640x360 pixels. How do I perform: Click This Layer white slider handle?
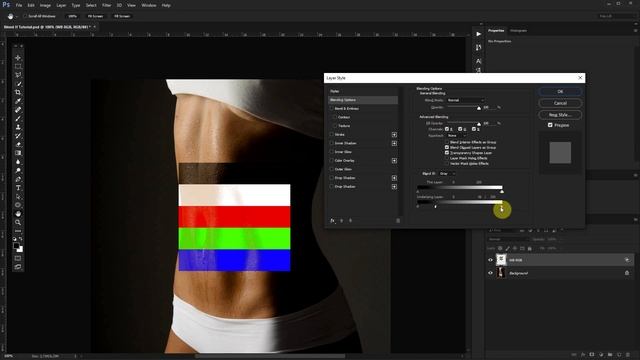click(x=502, y=191)
